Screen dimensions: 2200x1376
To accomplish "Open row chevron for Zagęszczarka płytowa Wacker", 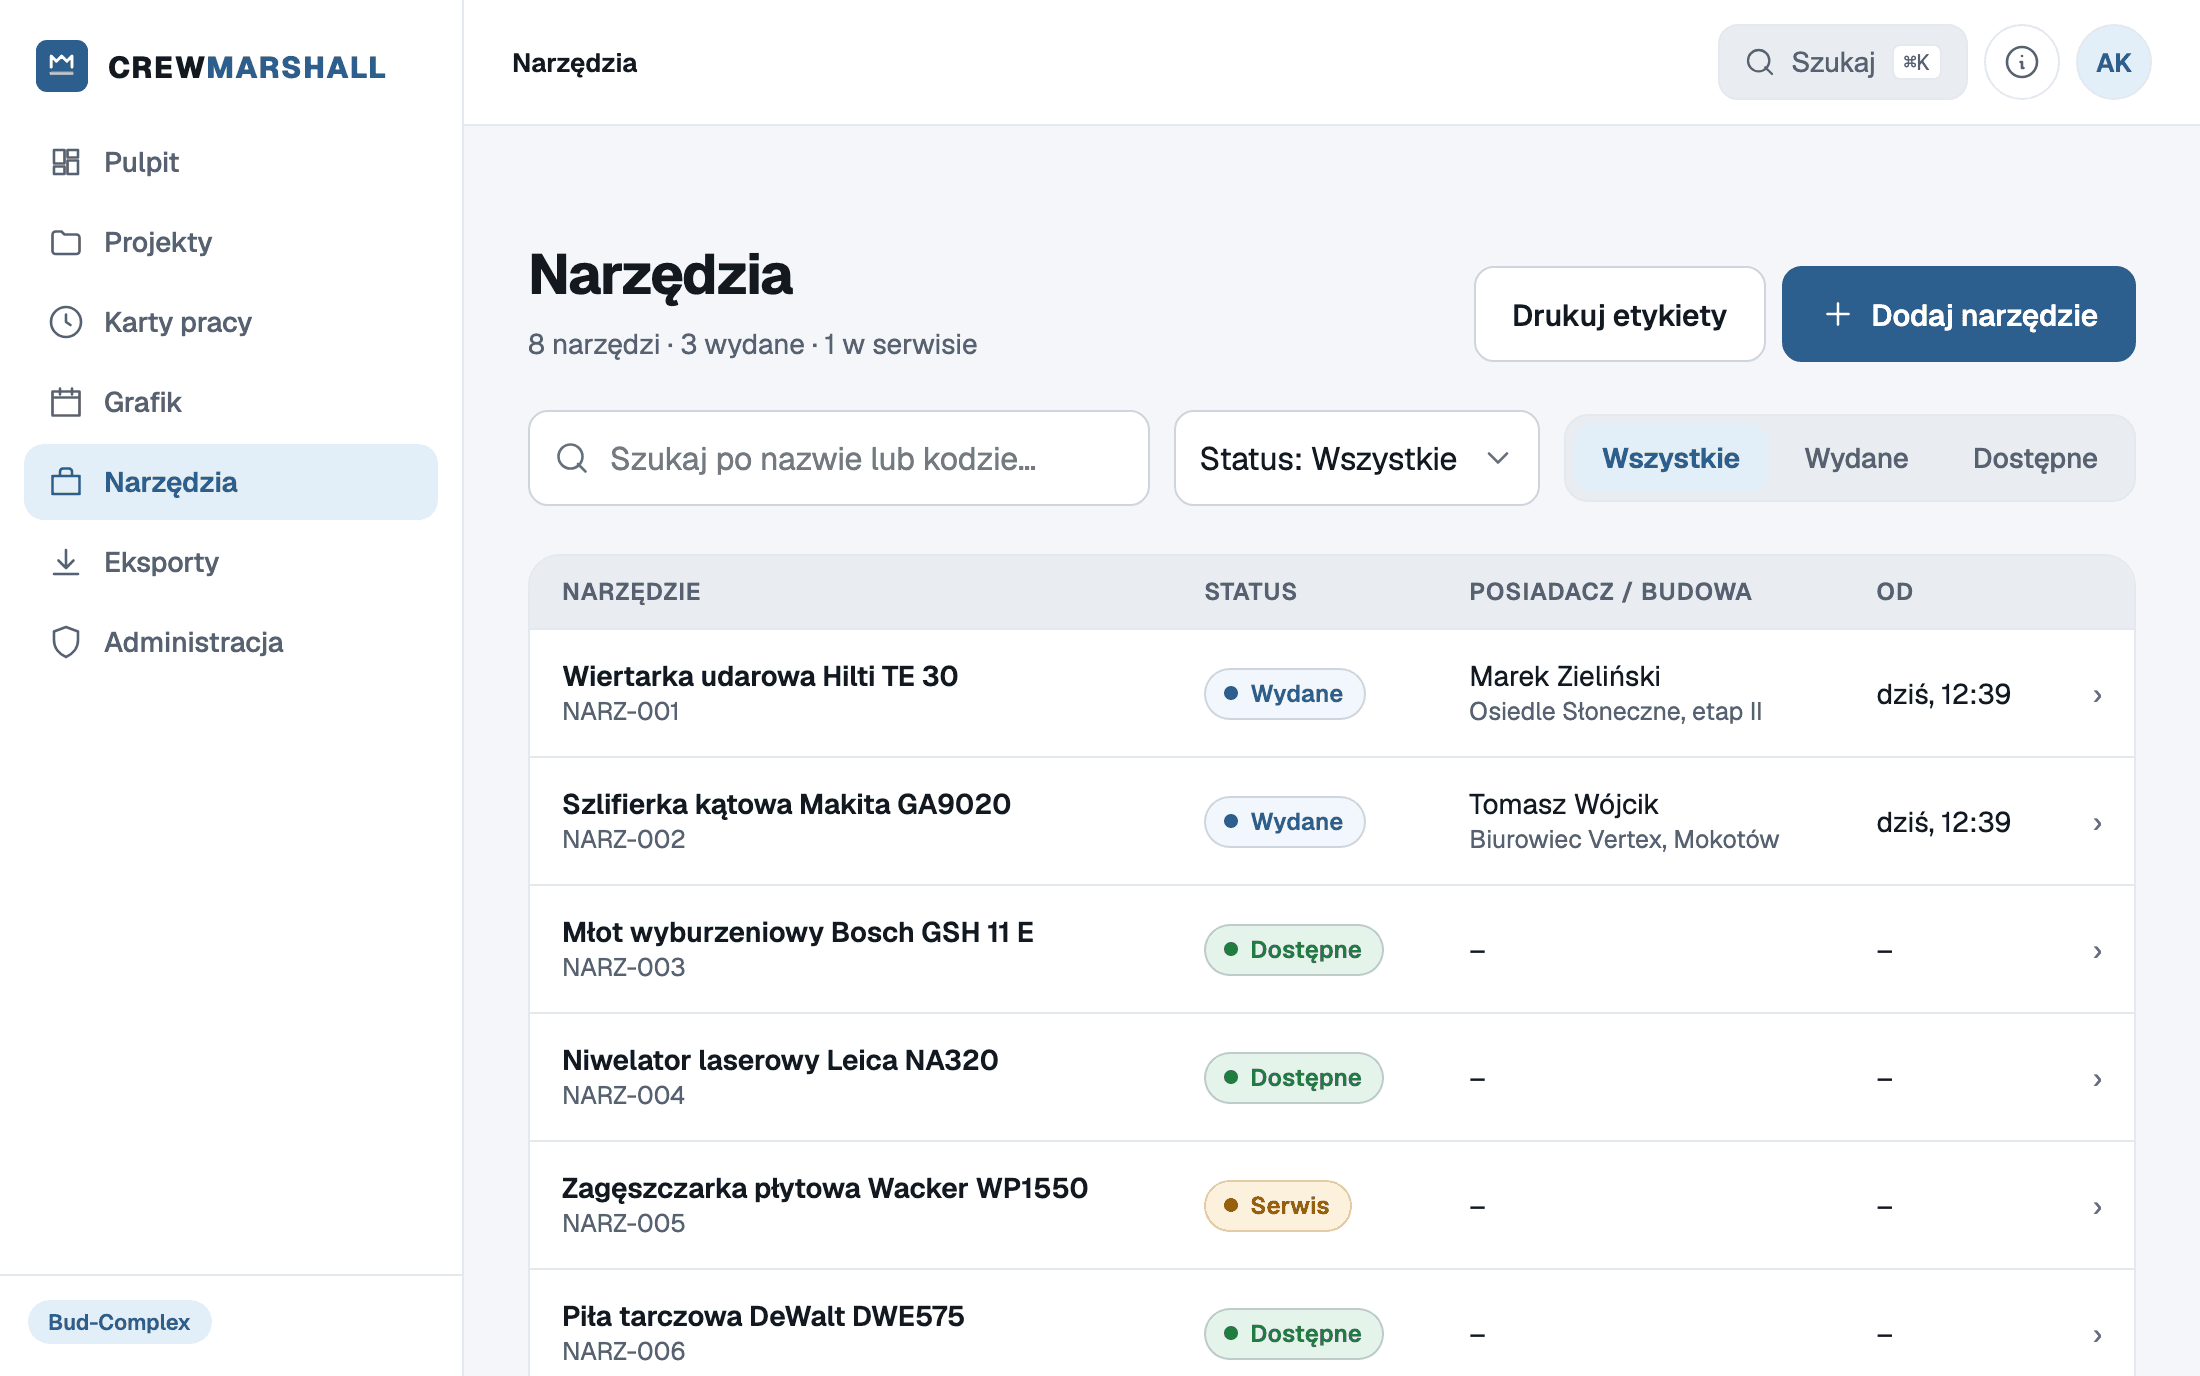I will coord(2097,1207).
